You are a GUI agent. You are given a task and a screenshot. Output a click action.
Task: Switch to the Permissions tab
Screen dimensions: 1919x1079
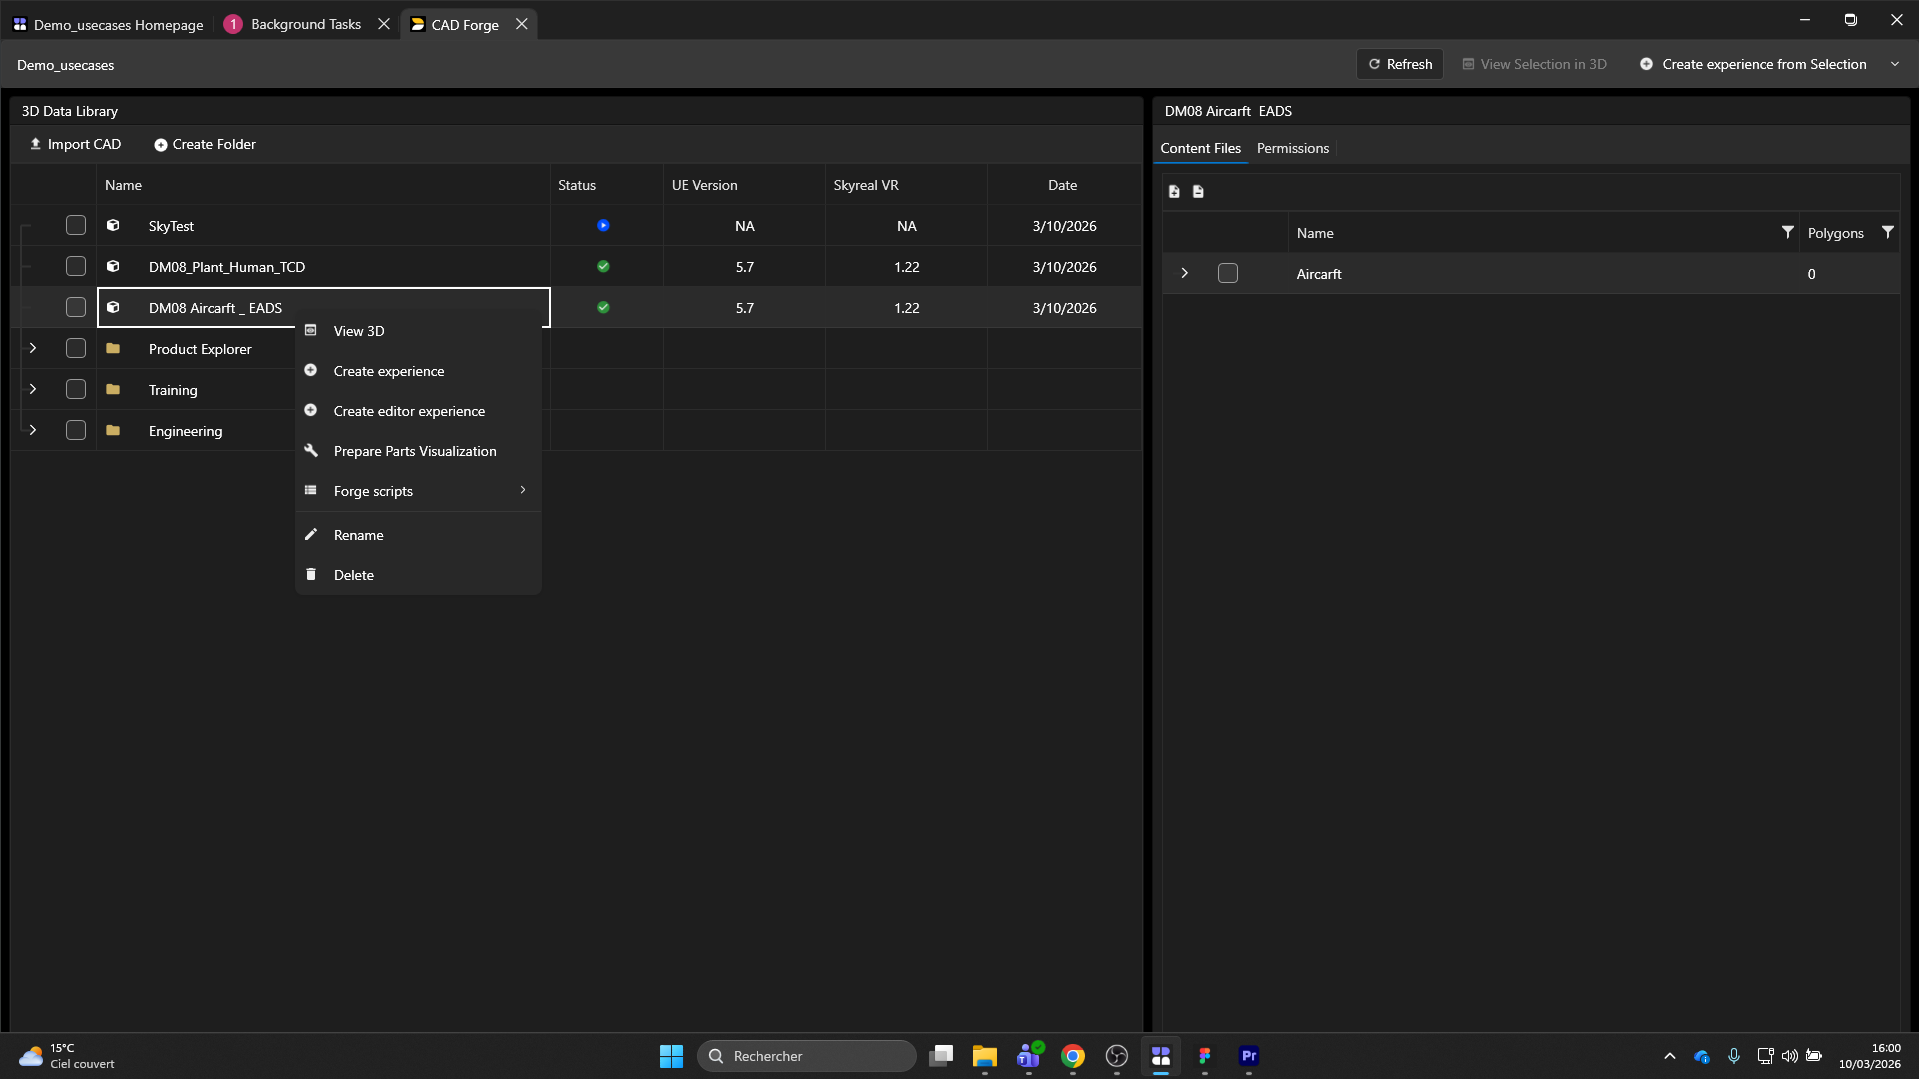tap(1292, 148)
